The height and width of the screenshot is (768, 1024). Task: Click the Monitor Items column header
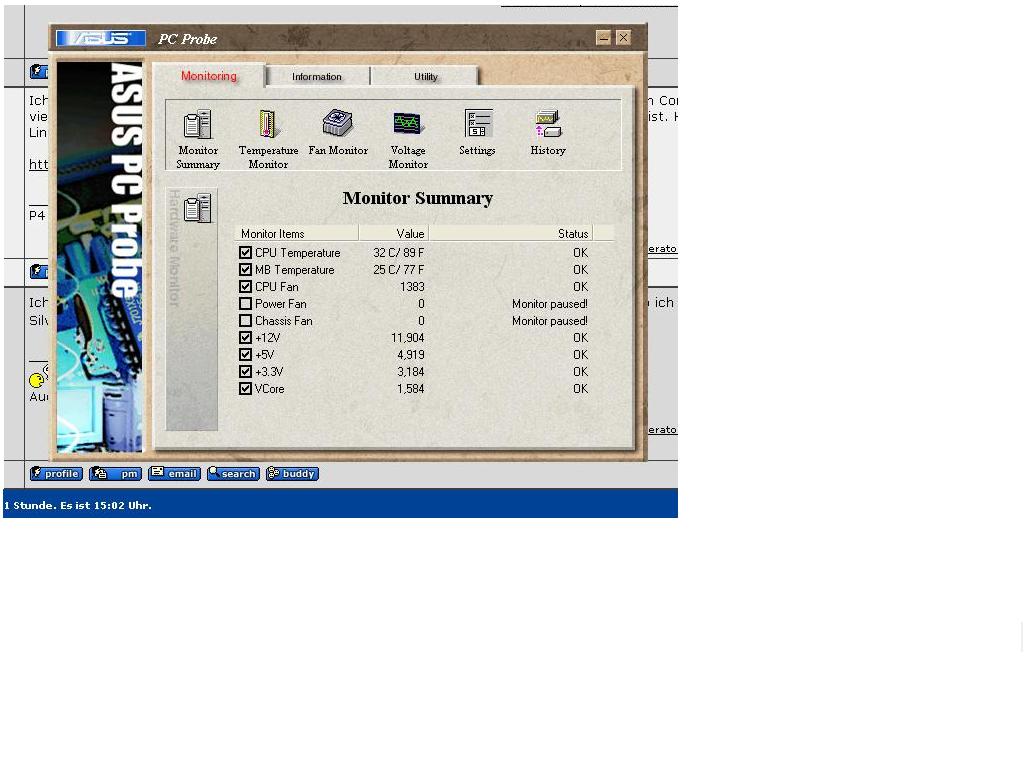(296, 234)
